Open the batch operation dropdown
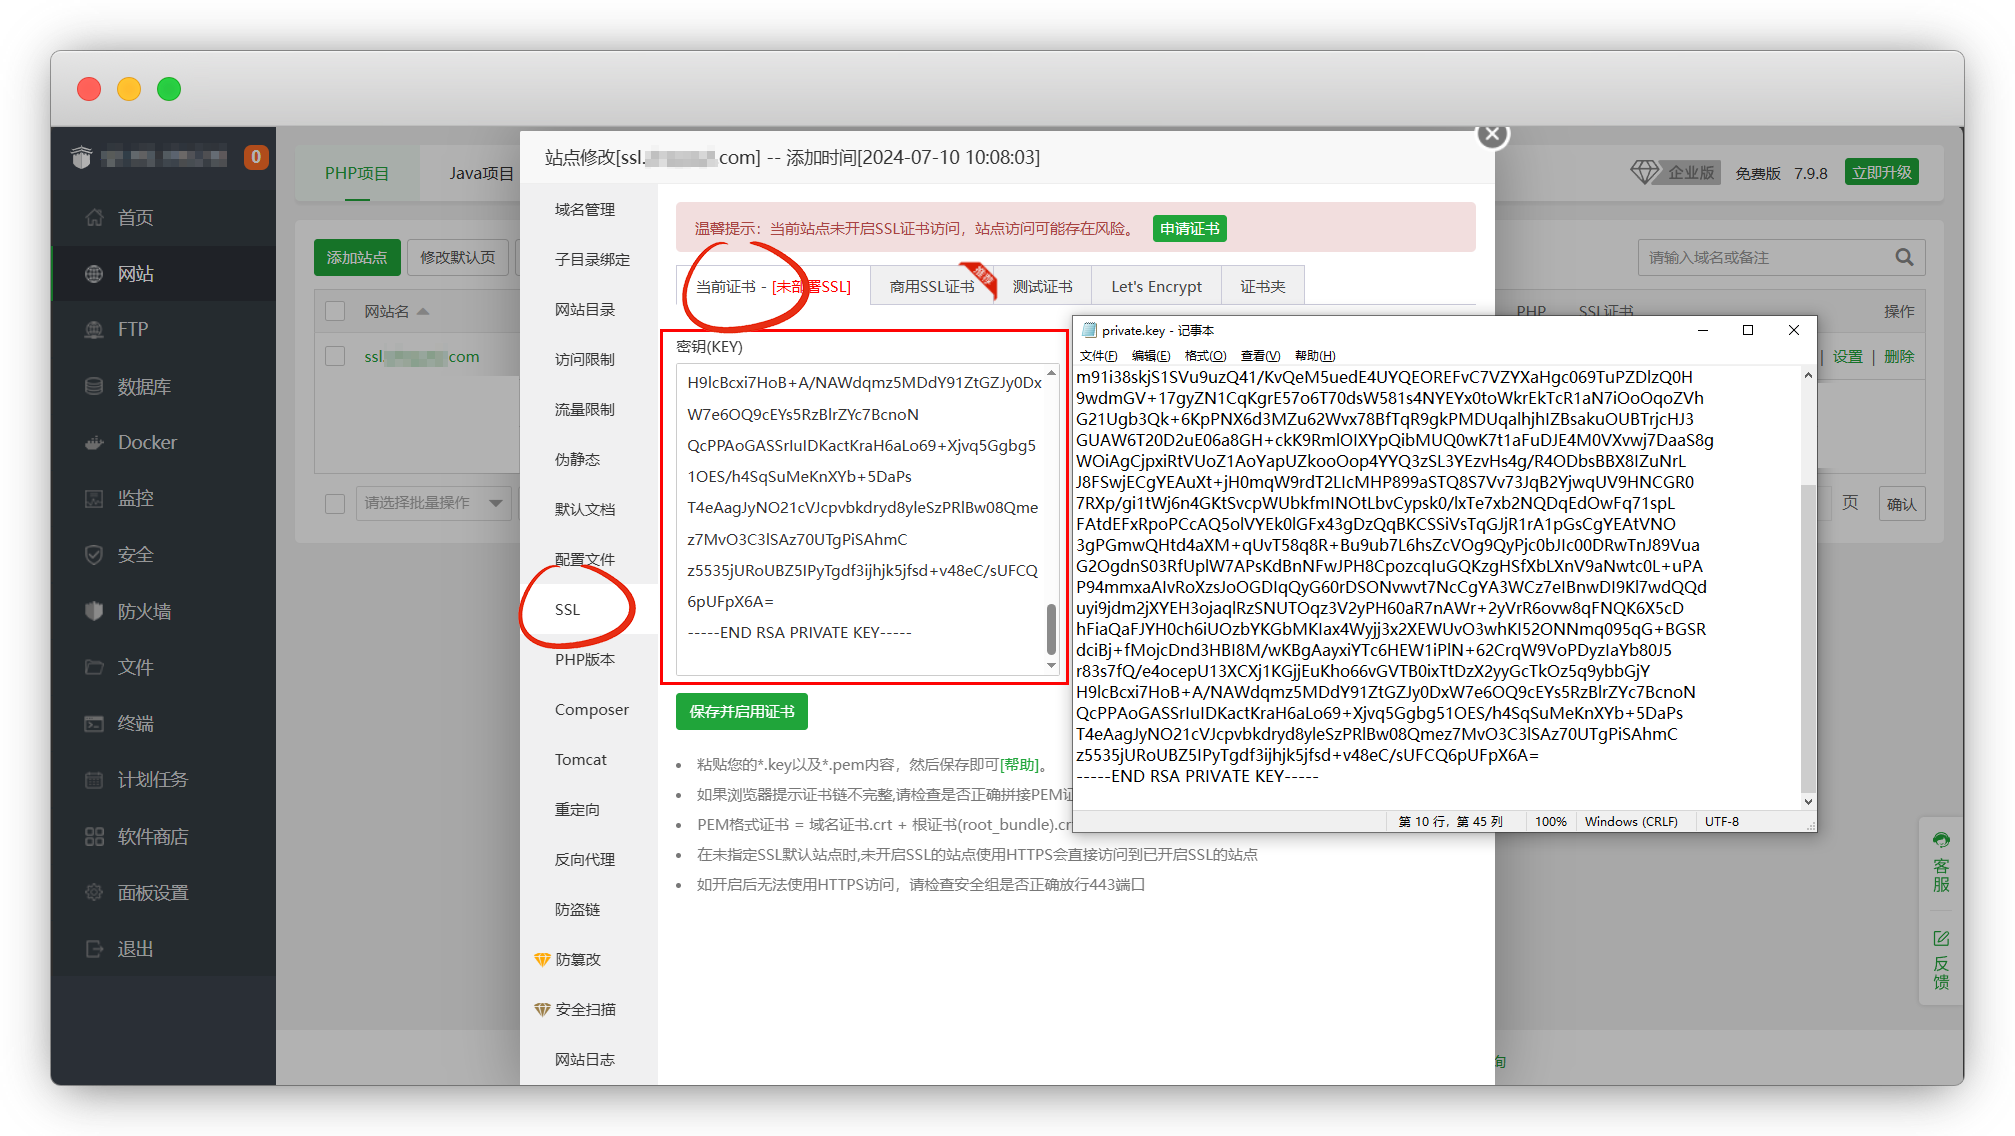The height and width of the screenshot is (1136, 2015). (433, 503)
